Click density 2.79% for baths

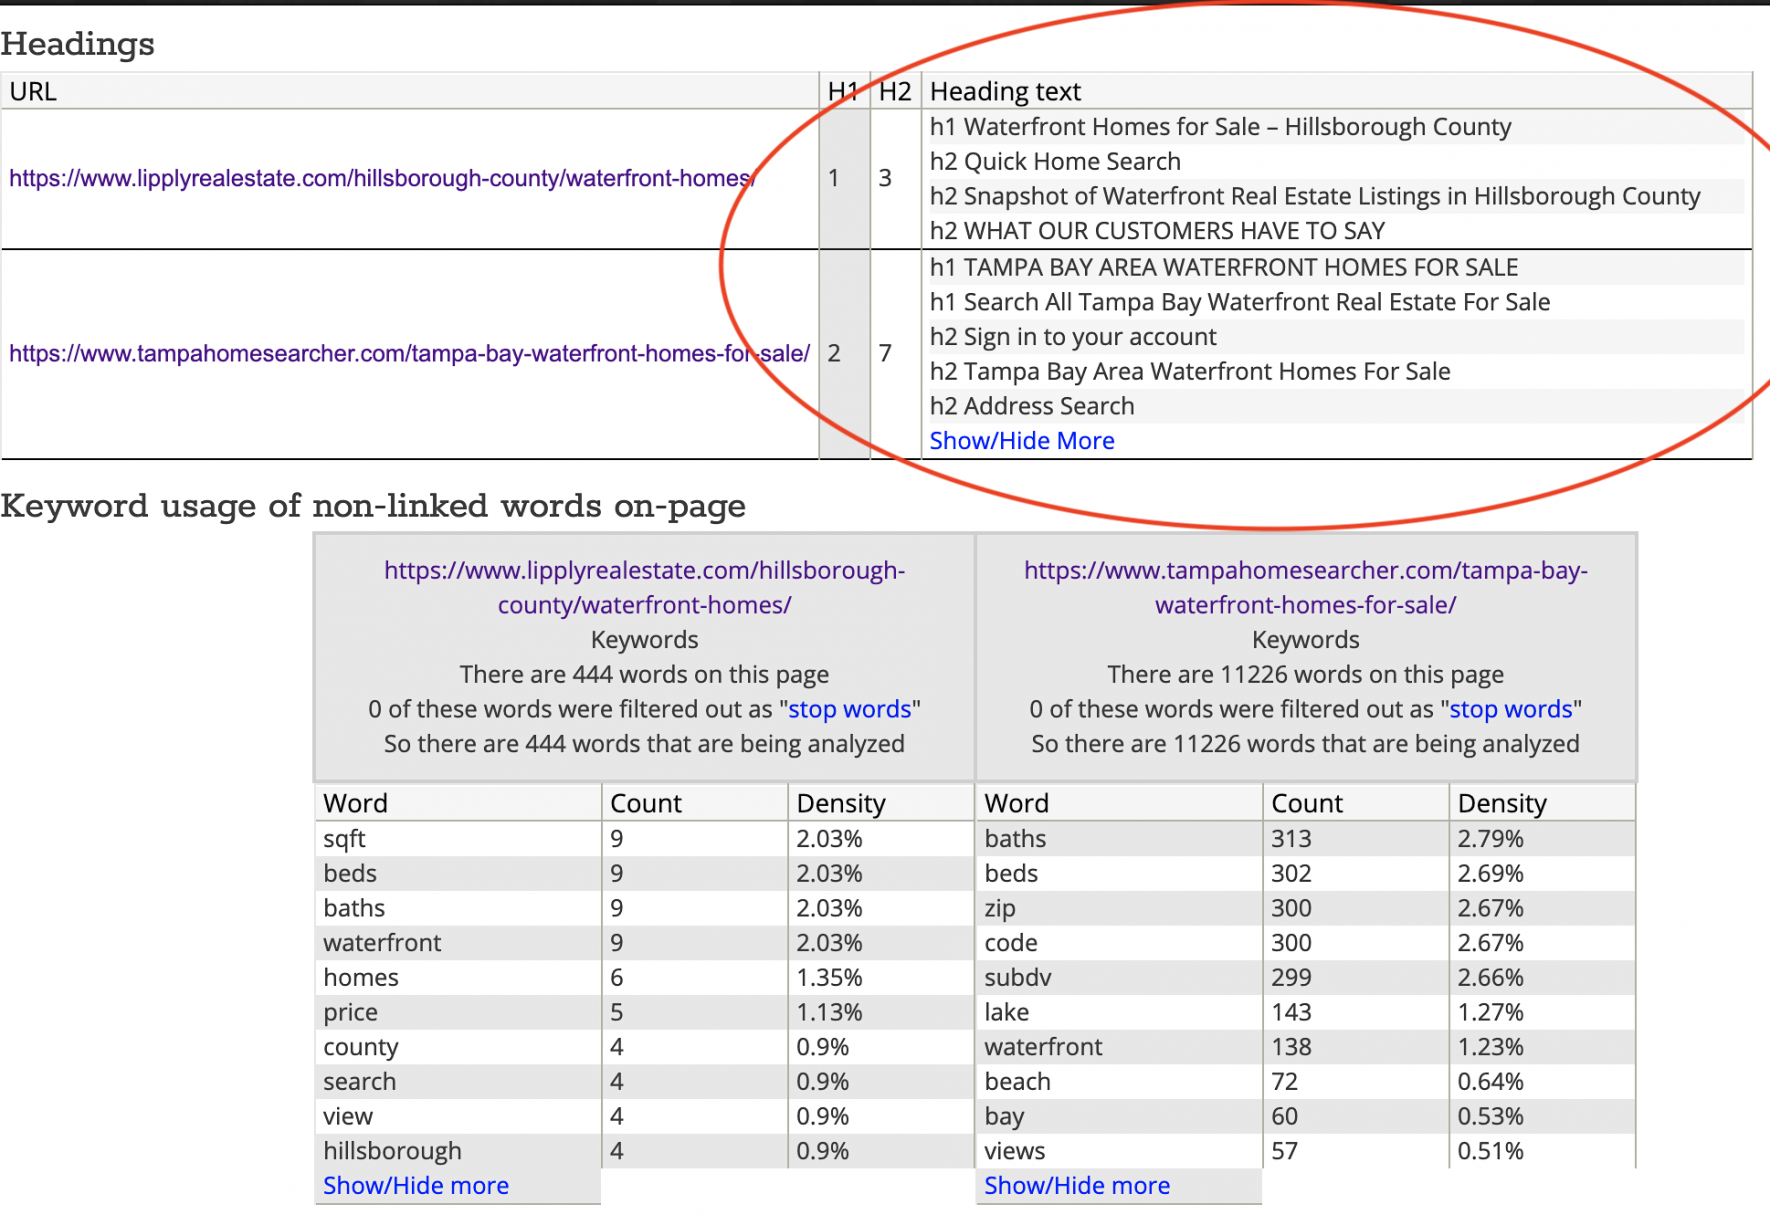(x=1490, y=839)
